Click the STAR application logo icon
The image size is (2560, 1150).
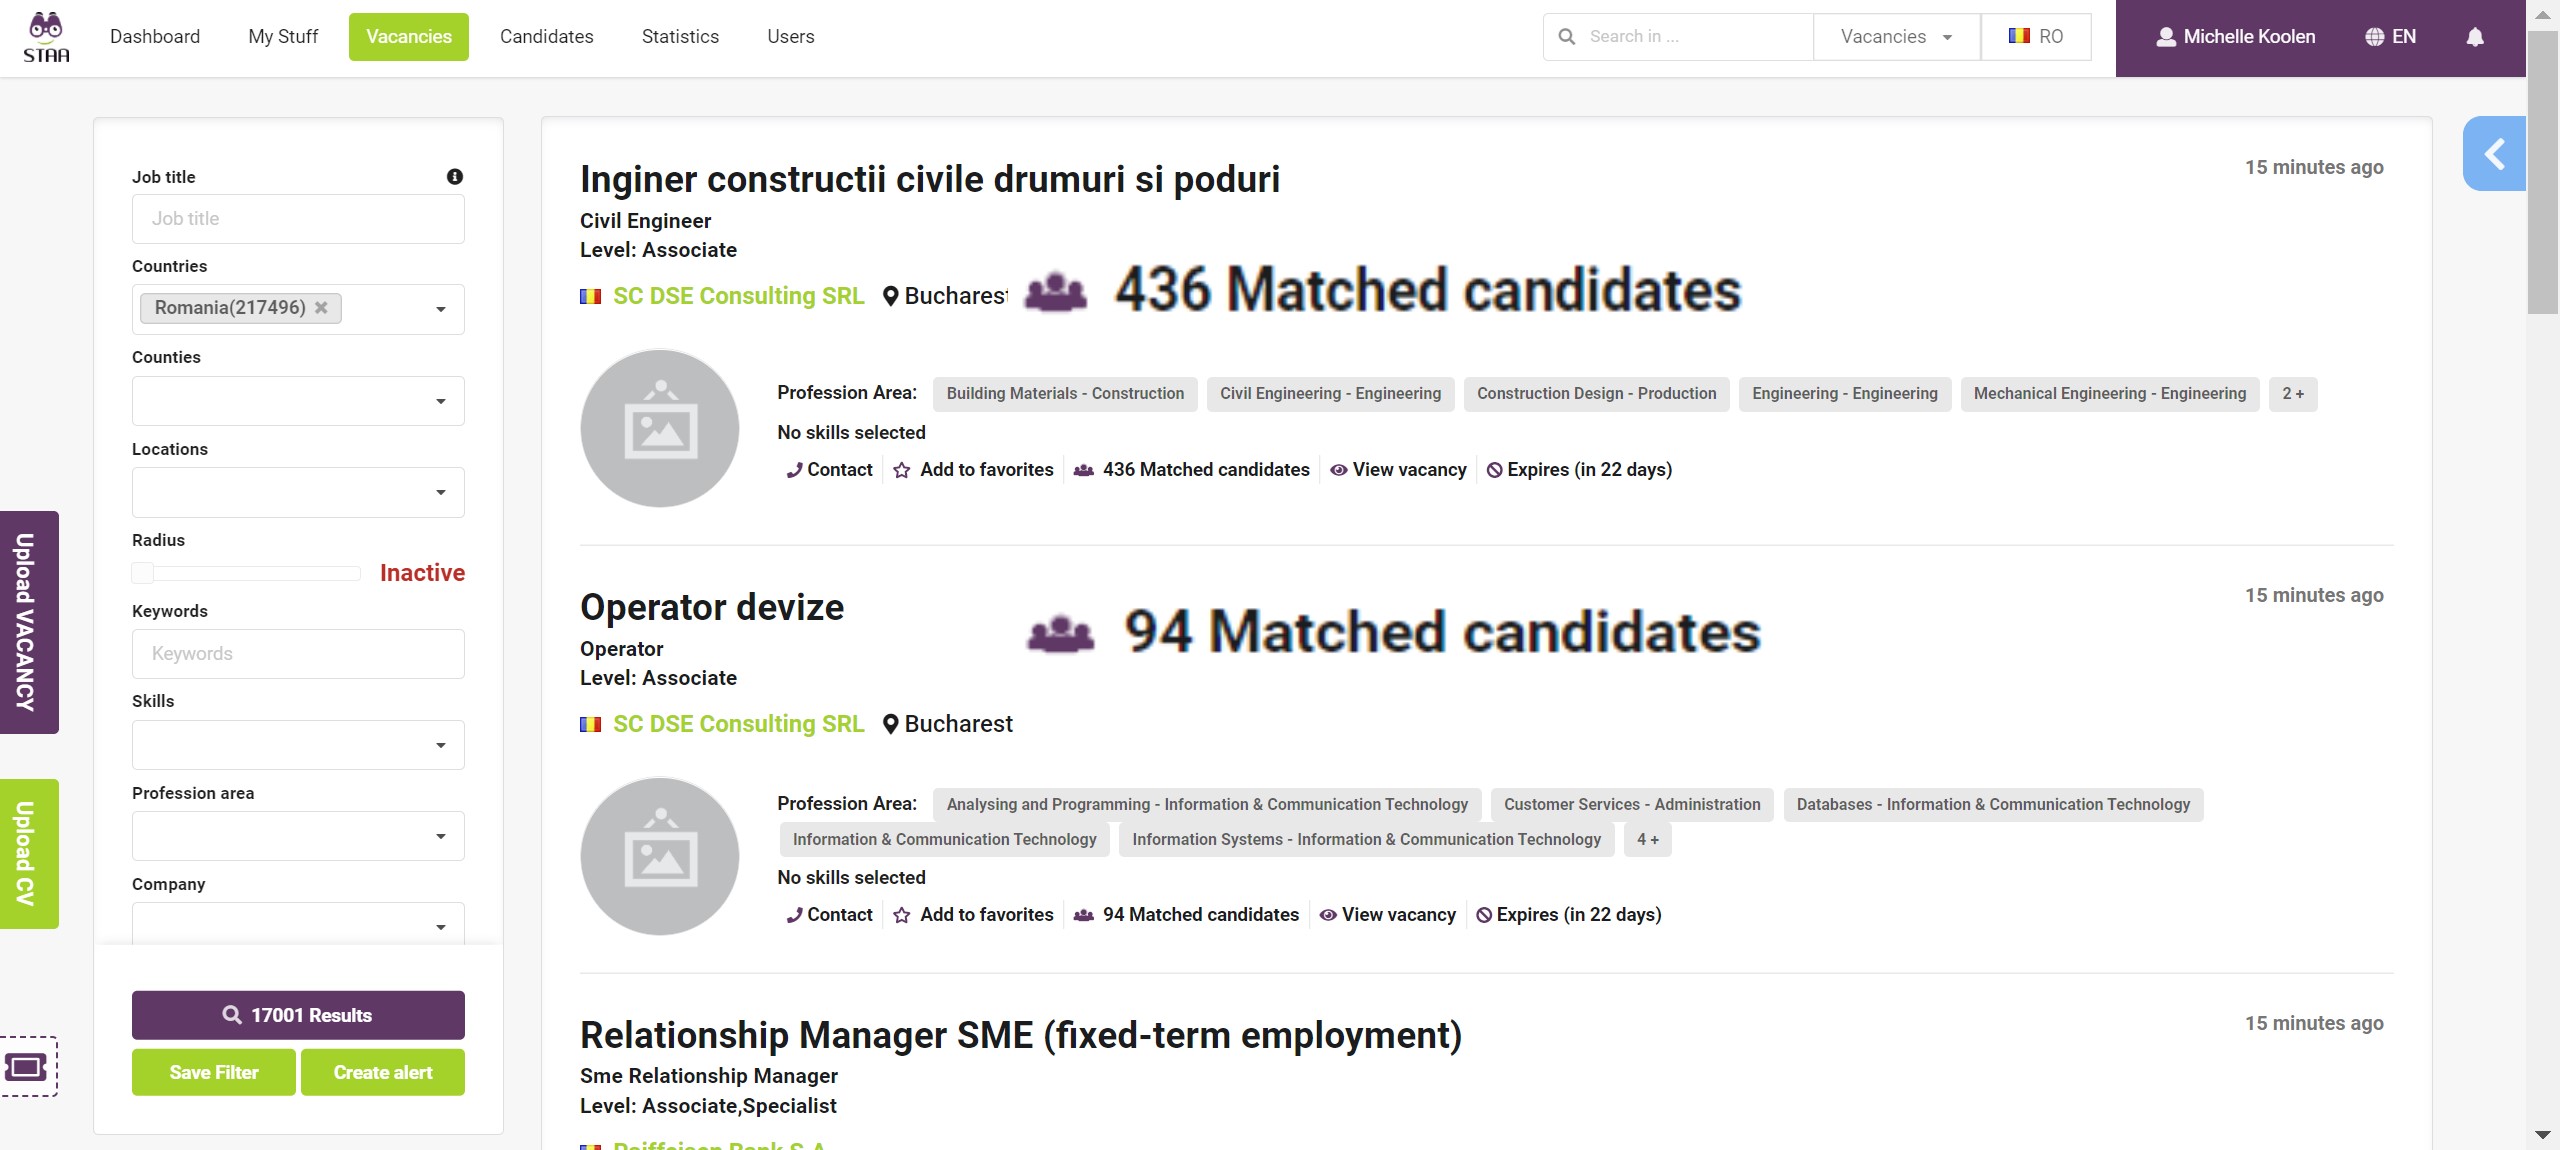[x=46, y=36]
